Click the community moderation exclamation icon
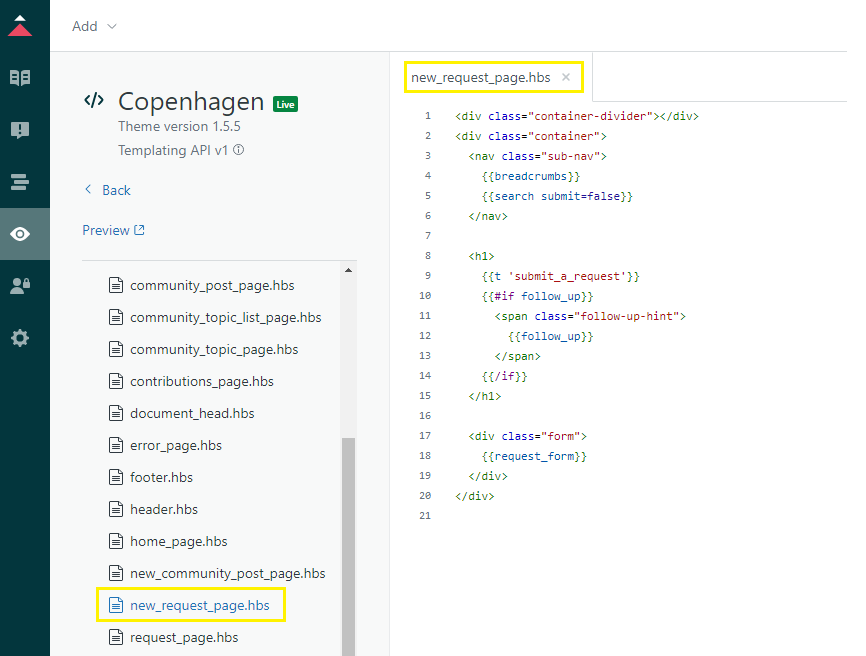This screenshot has height=656, width=866. point(20,130)
